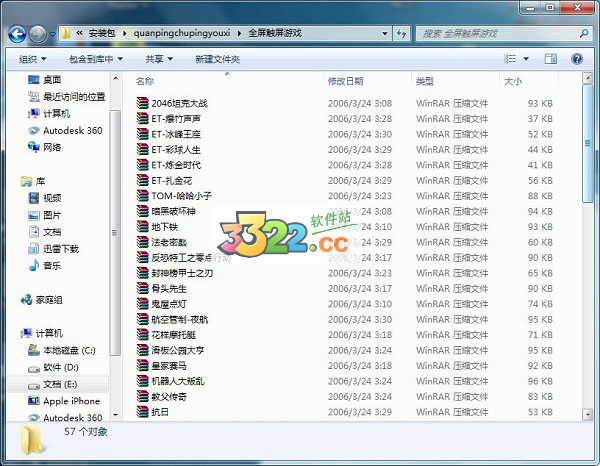The image size is (600, 466).
Task: Open the 图片 library
Action: coord(45,215)
